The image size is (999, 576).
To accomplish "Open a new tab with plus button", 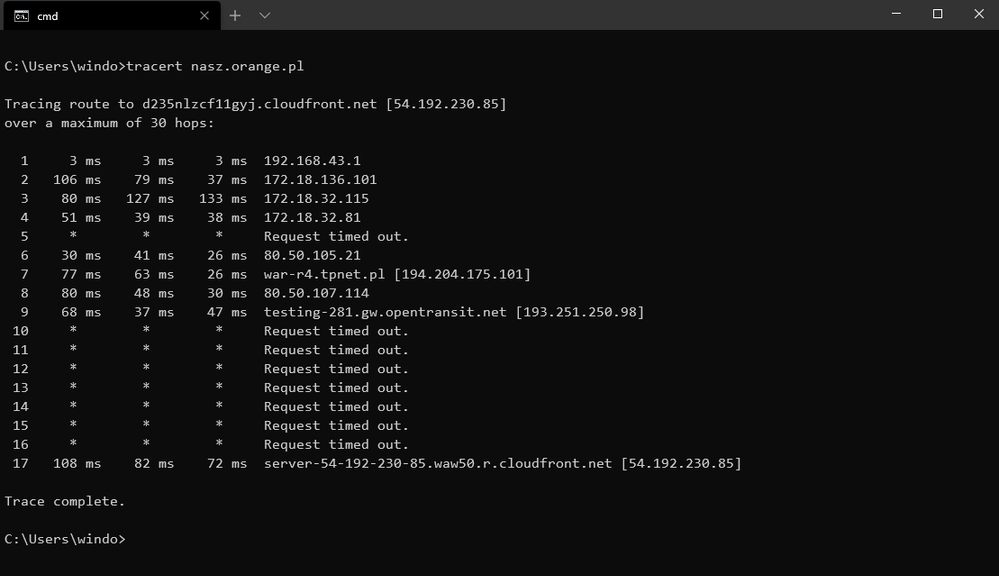I will pyautogui.click(x=235, y=15).
